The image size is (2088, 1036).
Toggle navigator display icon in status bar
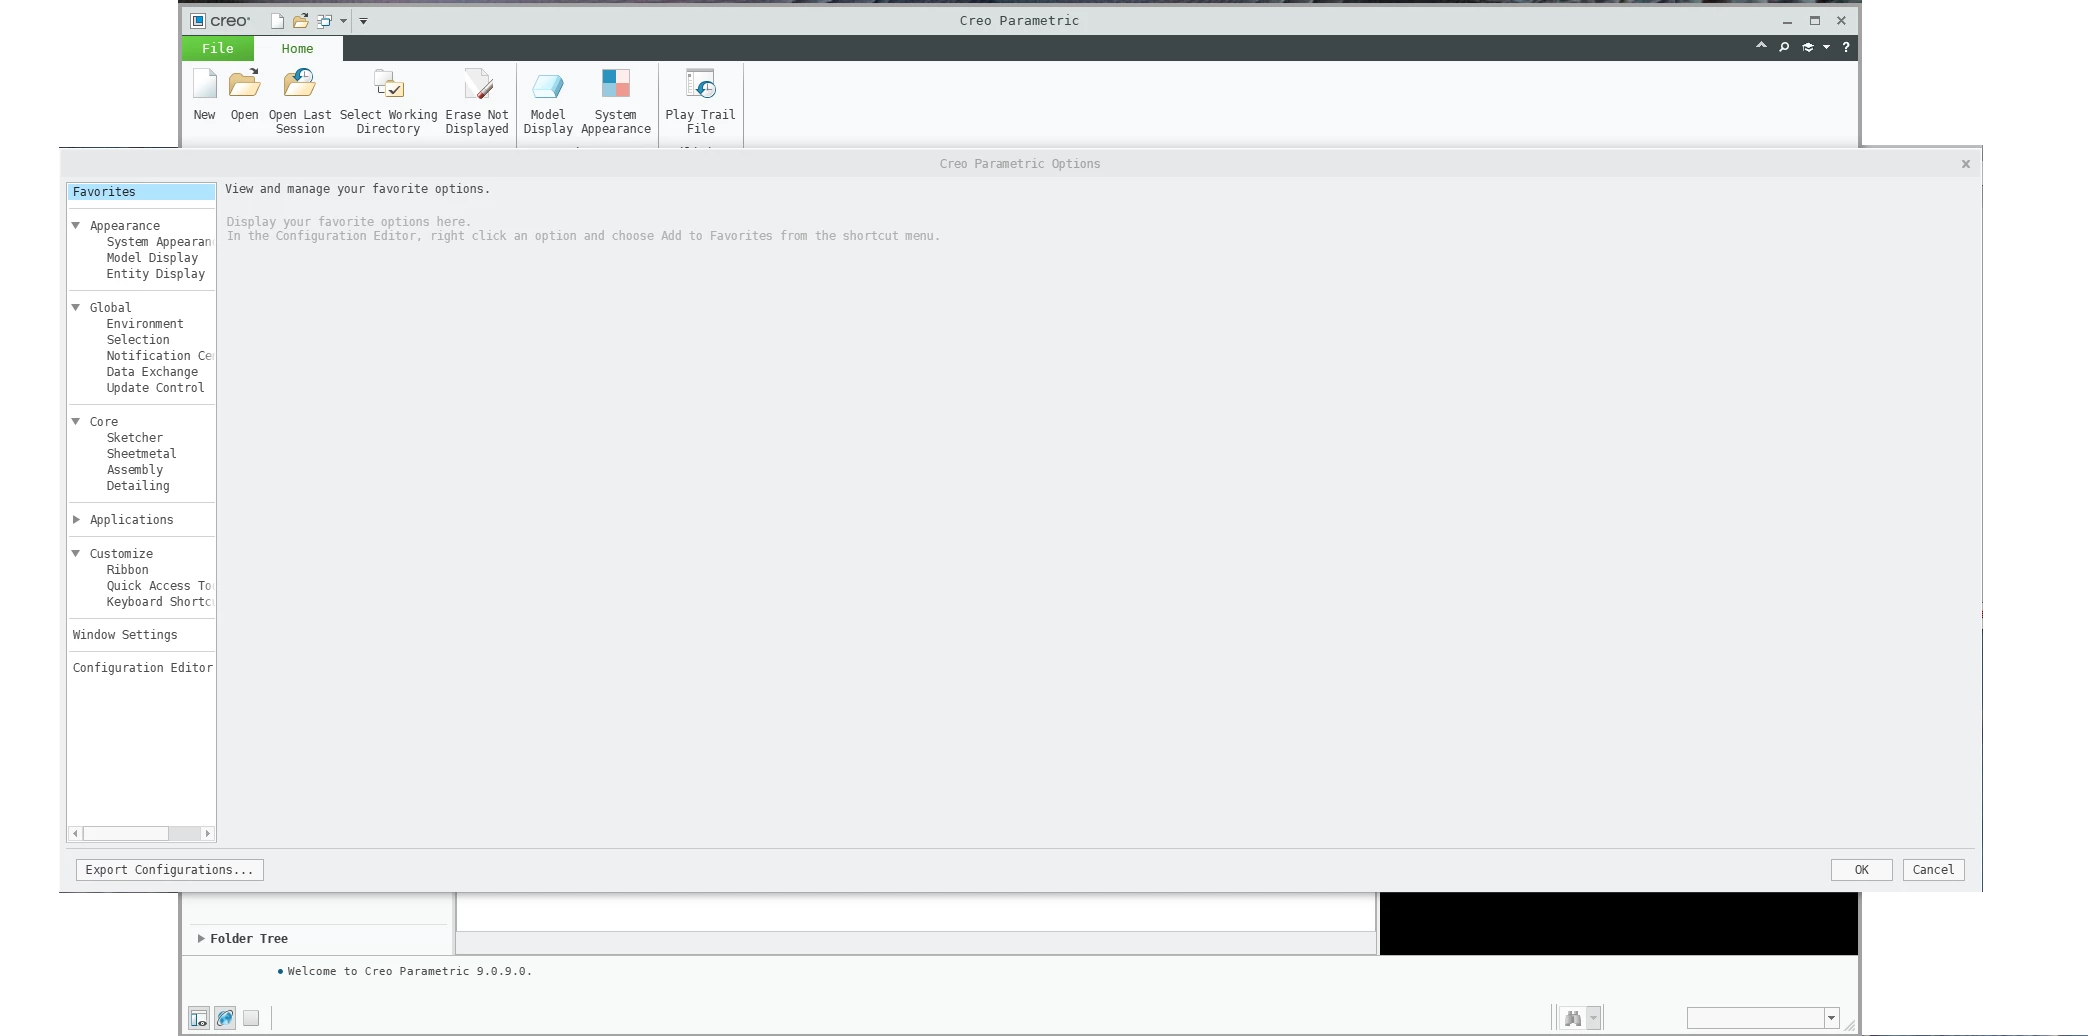(x=199, y=1018)
